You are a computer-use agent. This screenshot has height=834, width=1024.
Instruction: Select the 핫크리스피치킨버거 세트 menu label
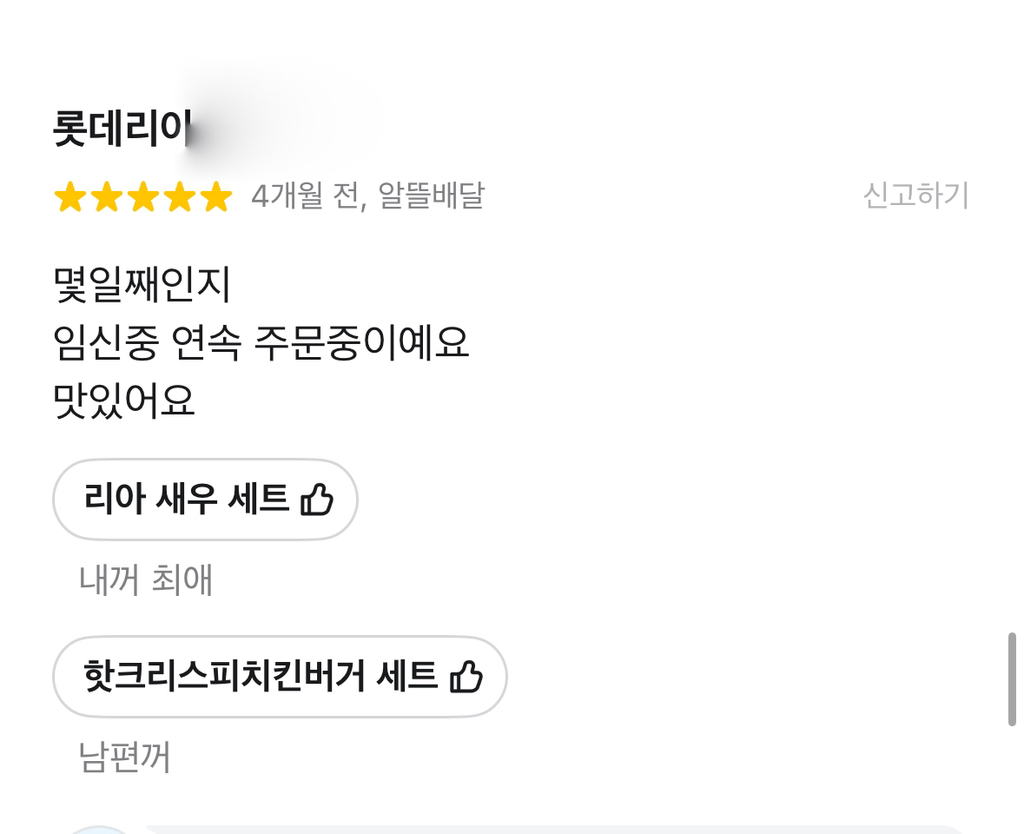[260, 676]
